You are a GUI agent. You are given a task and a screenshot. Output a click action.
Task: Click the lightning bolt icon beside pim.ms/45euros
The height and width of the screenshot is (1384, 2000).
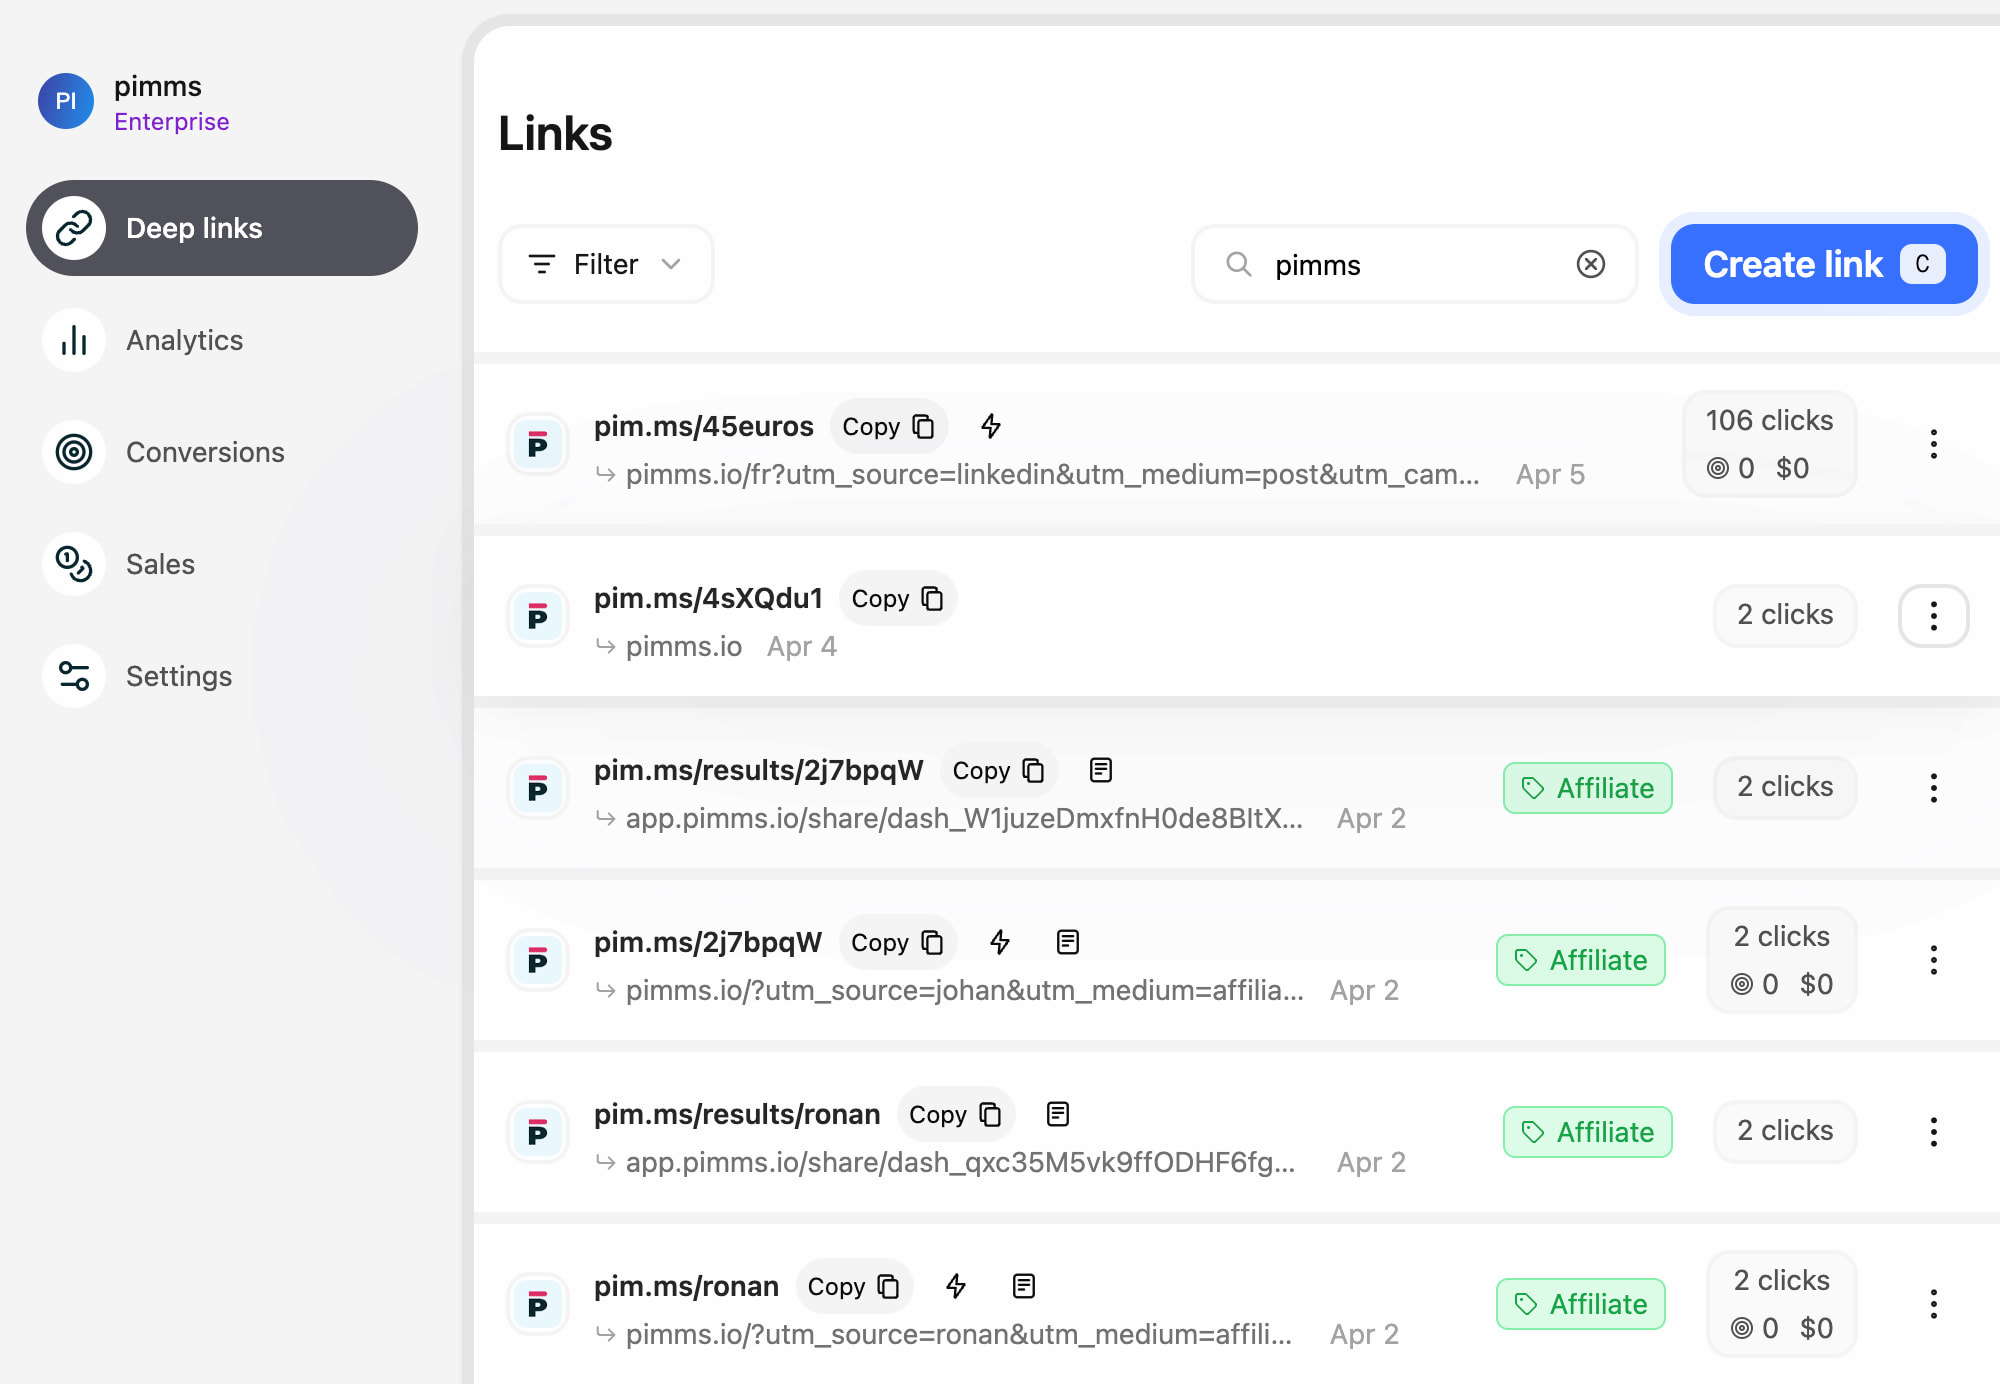click(x=990, y=426)
